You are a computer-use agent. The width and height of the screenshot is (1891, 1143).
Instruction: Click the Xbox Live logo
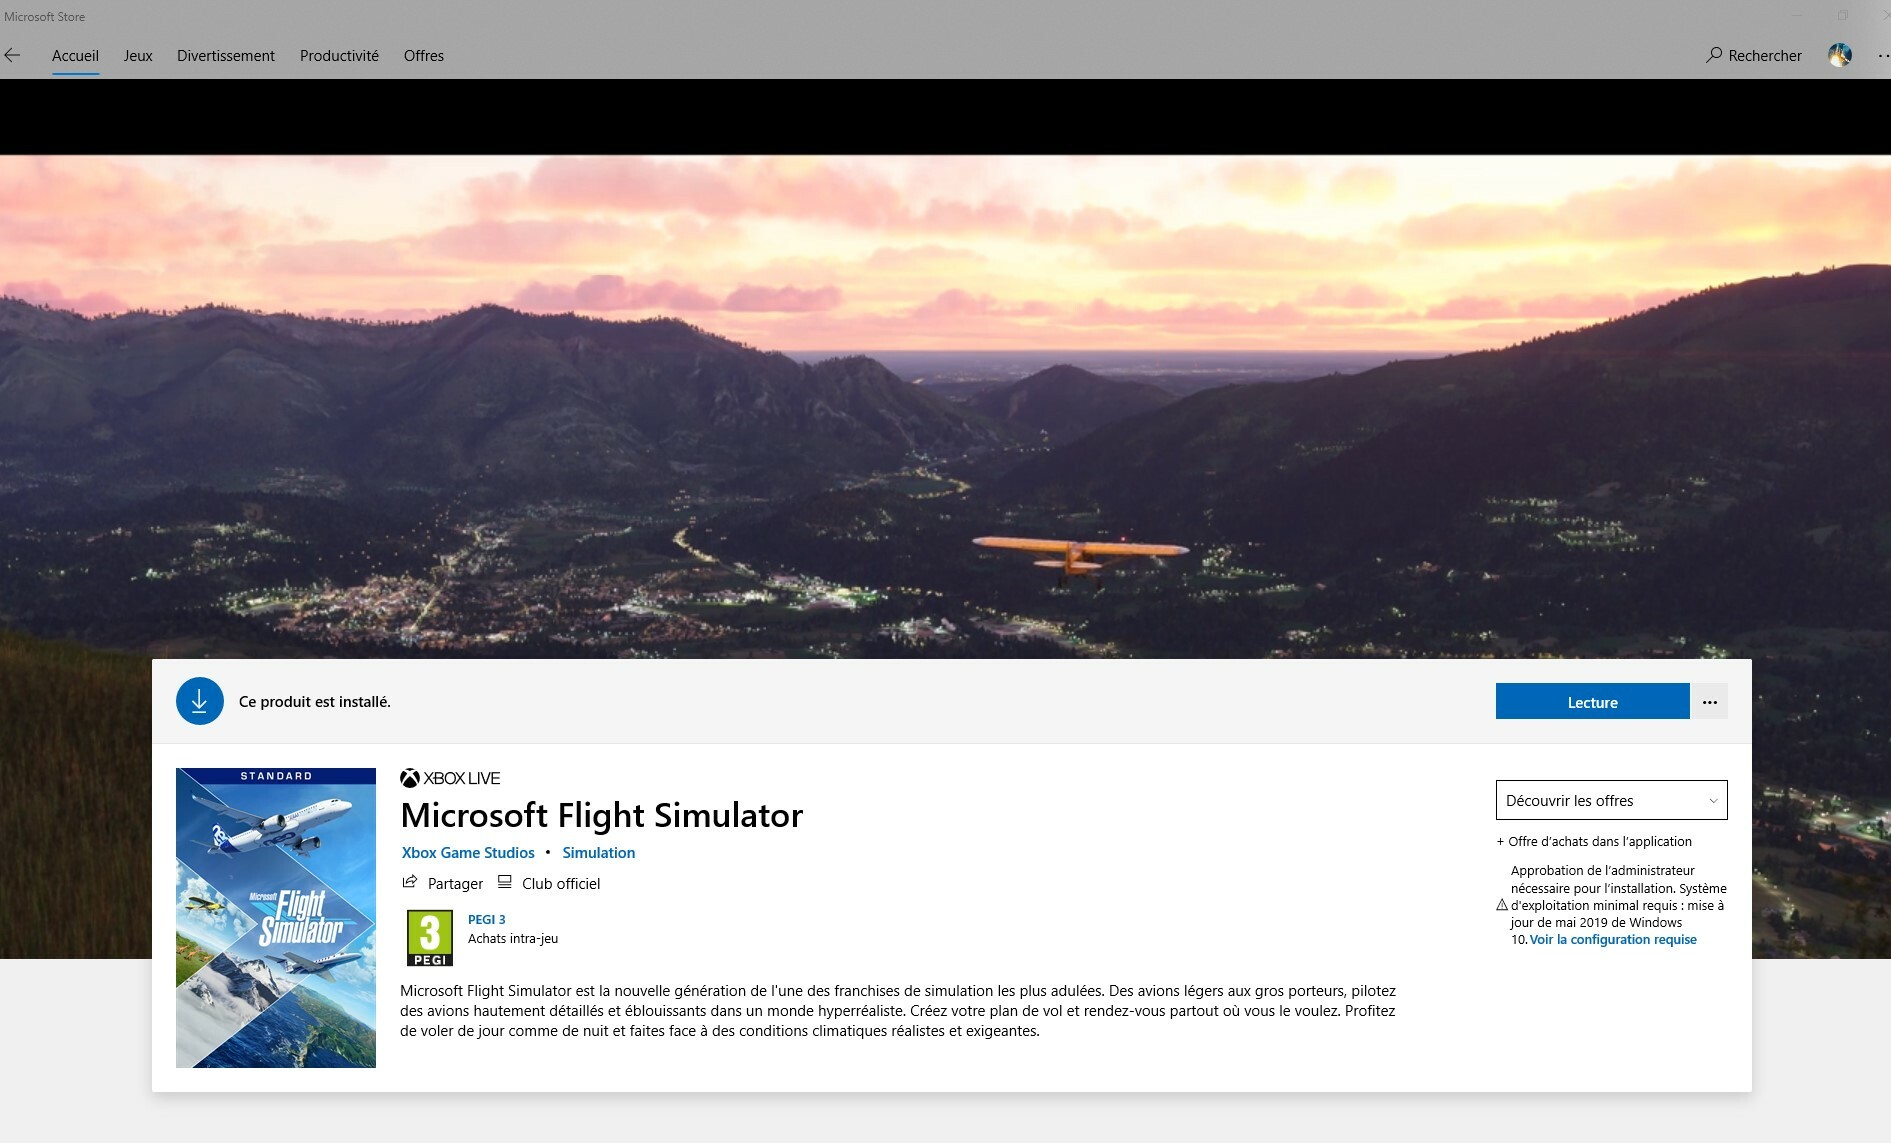pyautogui.click(x=450, y=778)
